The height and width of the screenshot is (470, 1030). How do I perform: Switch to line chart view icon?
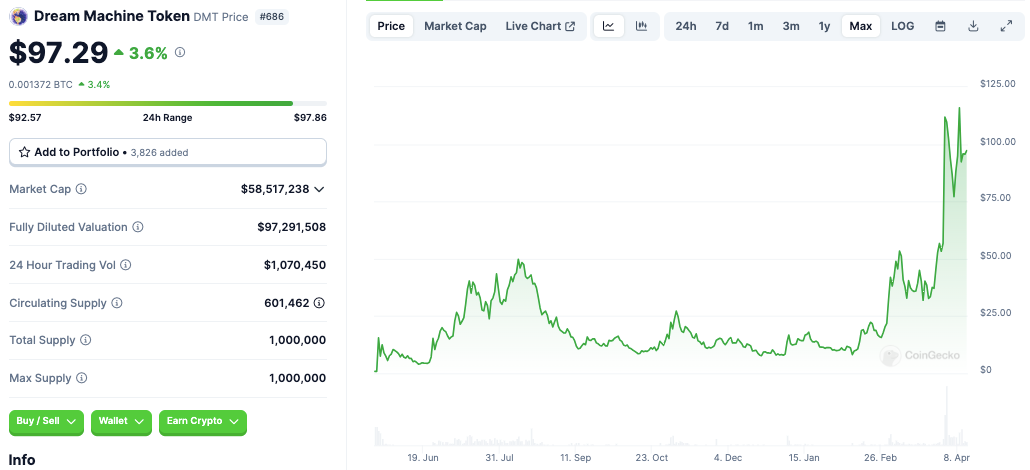609,26
